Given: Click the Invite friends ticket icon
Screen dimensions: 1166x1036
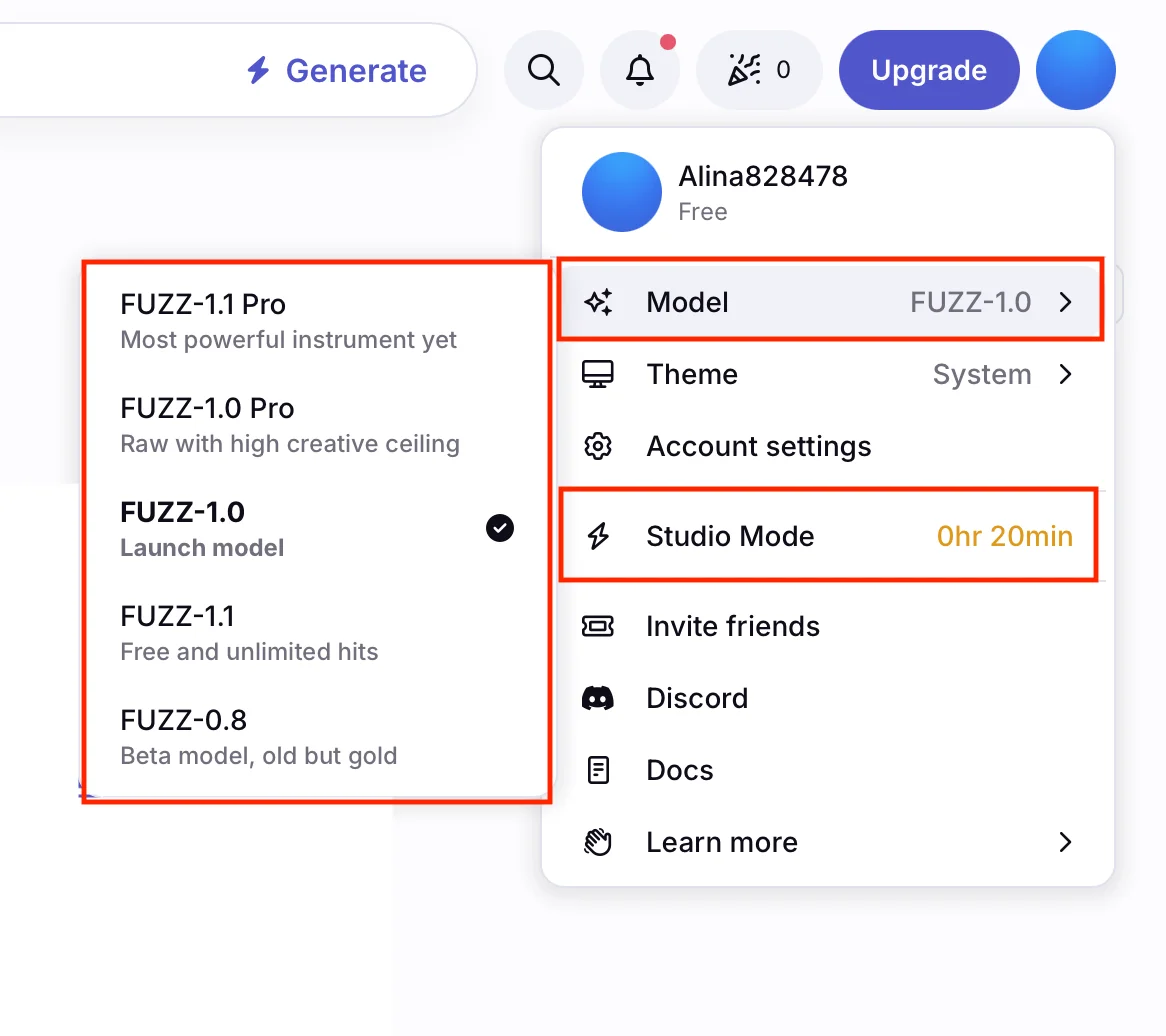Looking at the screenshot, I should point(598,626).
